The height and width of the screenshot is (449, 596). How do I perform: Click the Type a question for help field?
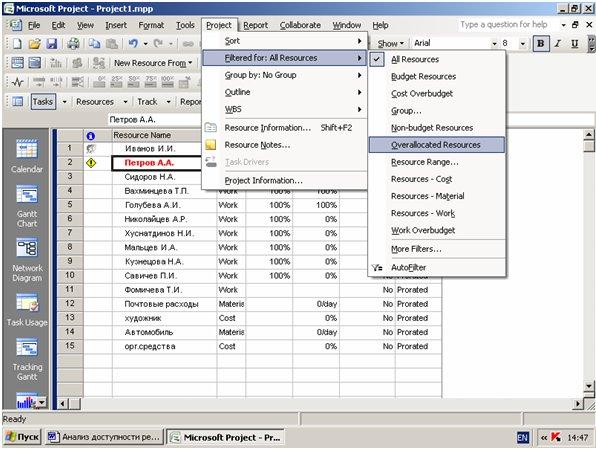(504, 25)
